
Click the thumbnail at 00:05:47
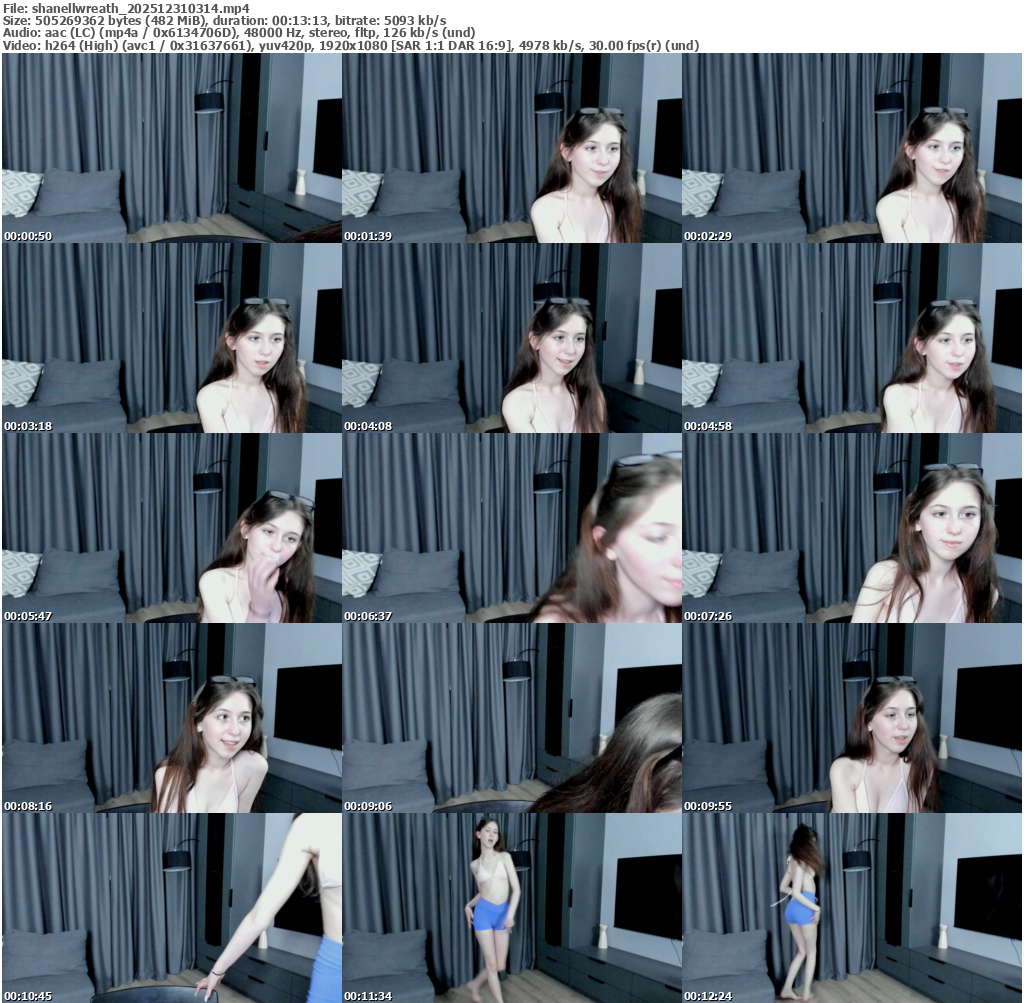171,528
